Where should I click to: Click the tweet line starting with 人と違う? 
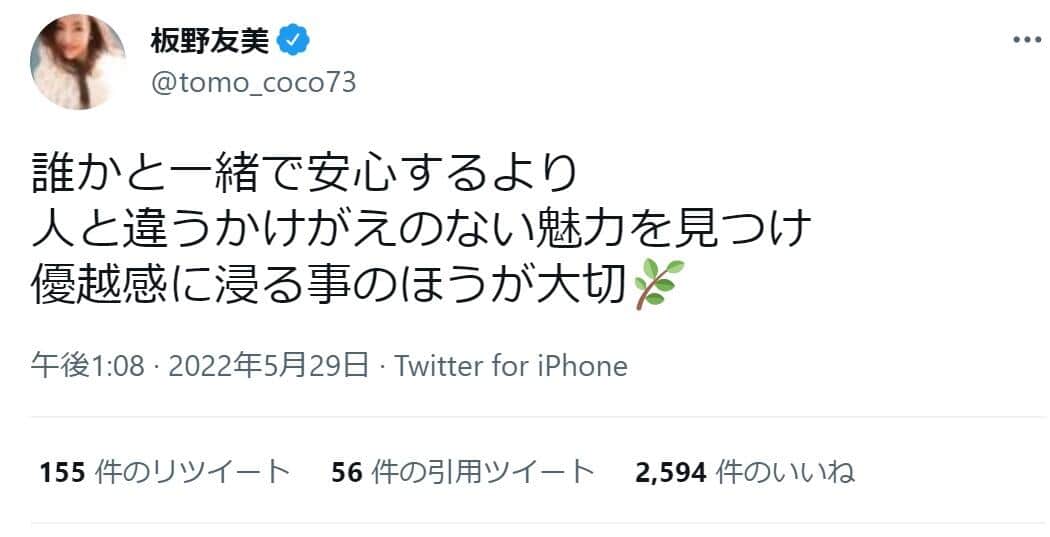420,229
